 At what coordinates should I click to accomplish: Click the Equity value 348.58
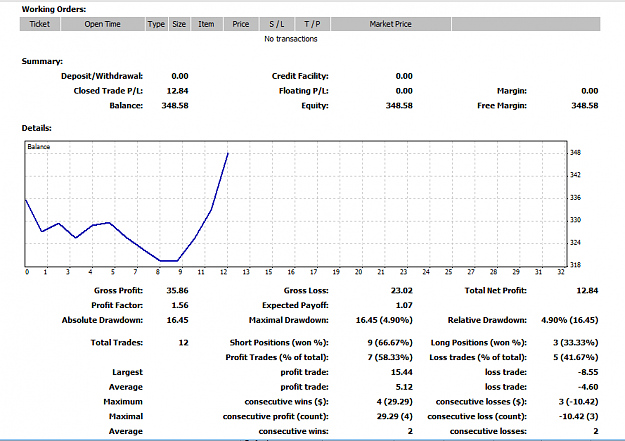click(x=399, y=106)
